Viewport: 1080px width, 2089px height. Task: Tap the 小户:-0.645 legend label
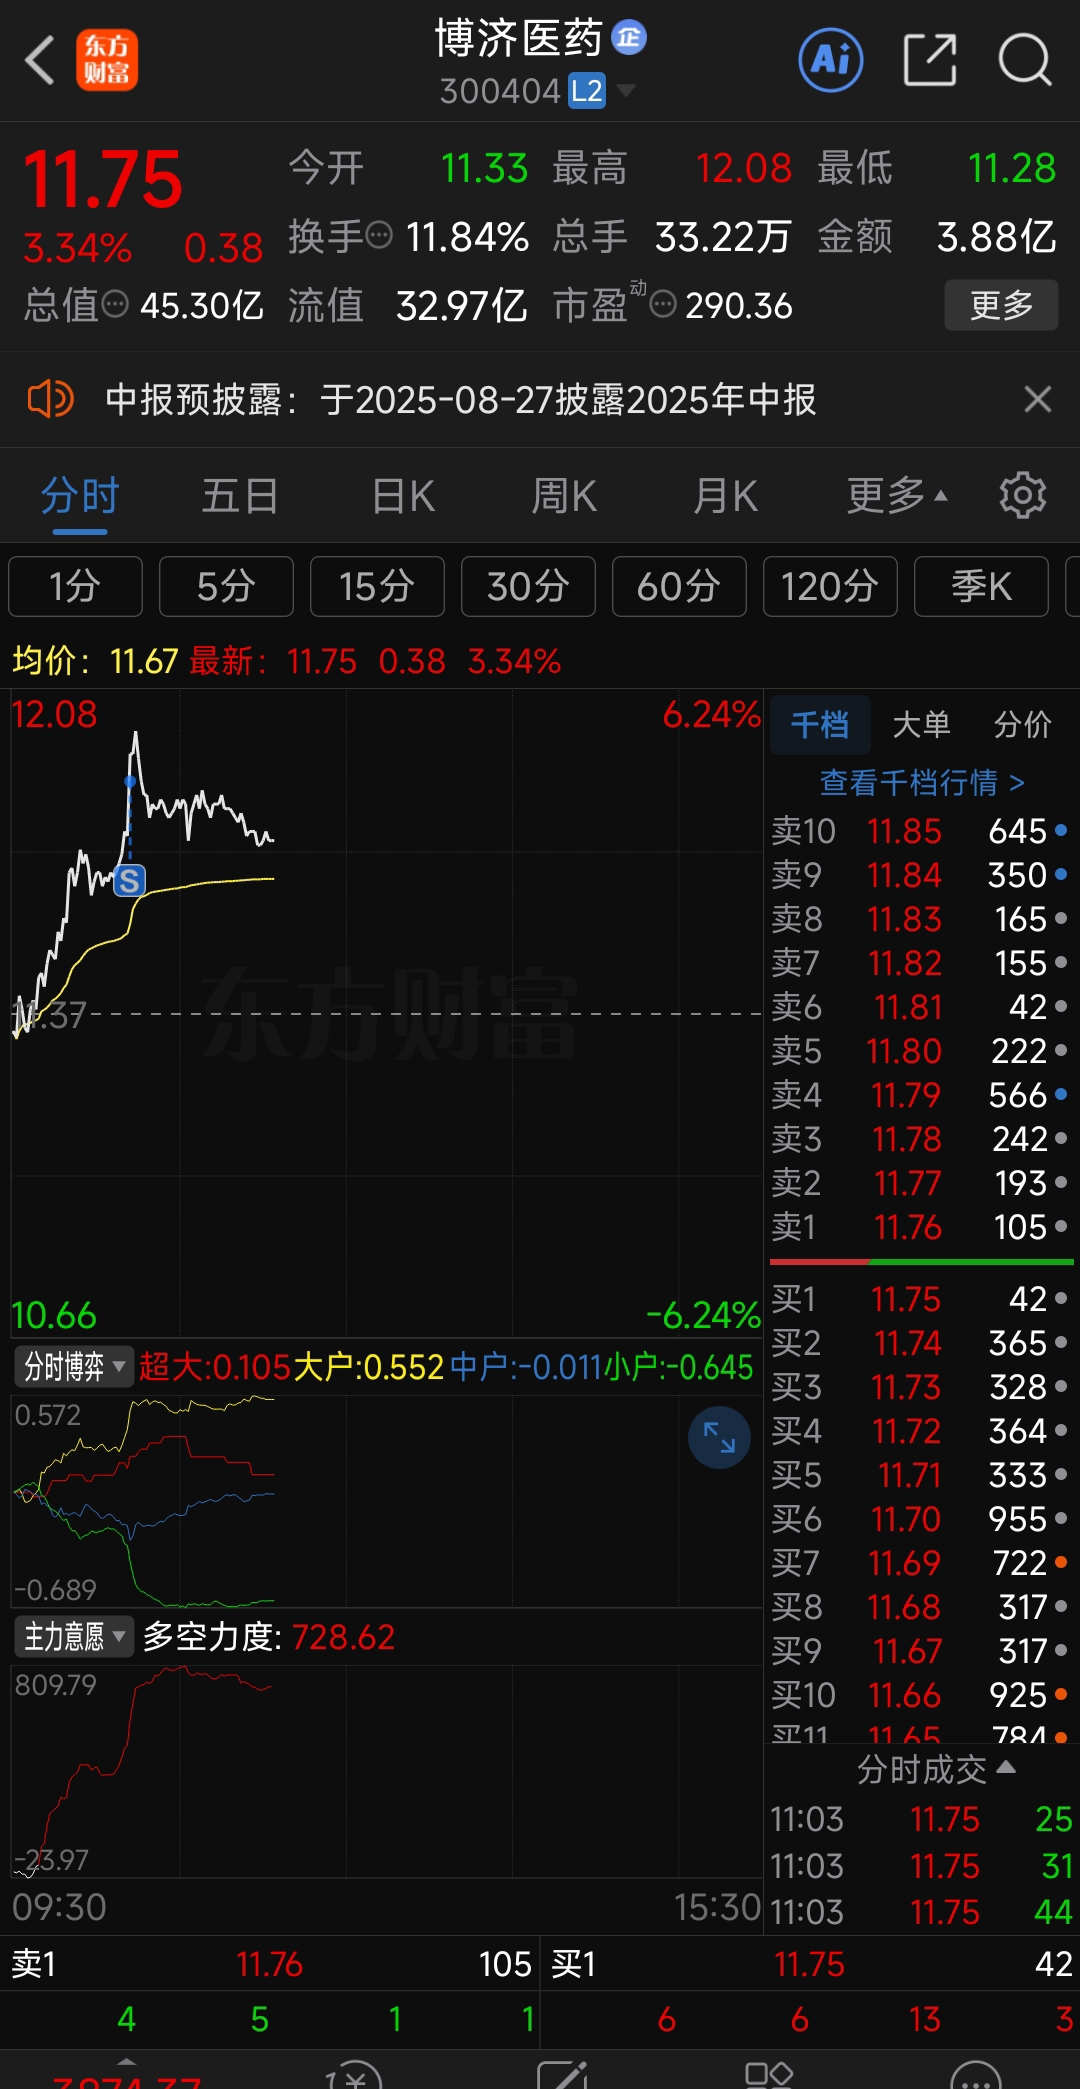point(678,1367)
